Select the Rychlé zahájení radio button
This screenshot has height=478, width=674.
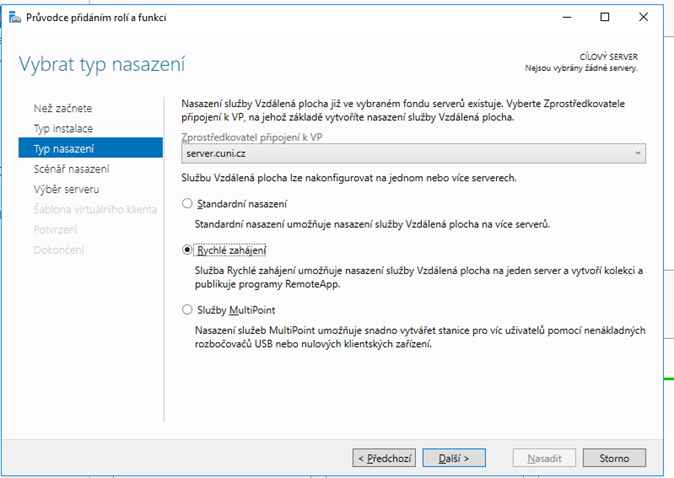[x=186, y=250]
